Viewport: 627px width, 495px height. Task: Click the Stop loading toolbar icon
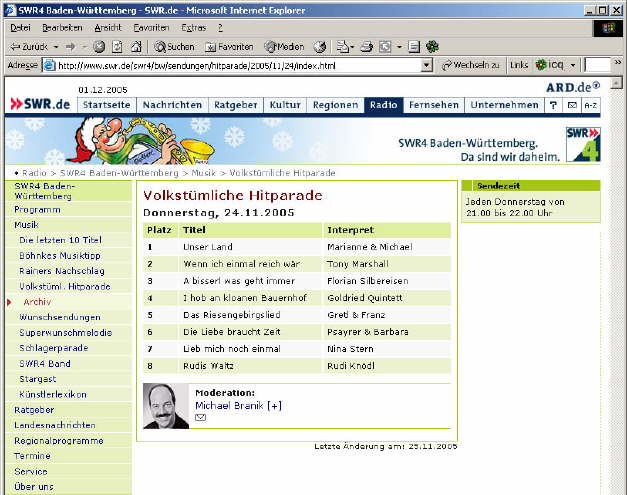pyautogui.click(x=99, y=47)
